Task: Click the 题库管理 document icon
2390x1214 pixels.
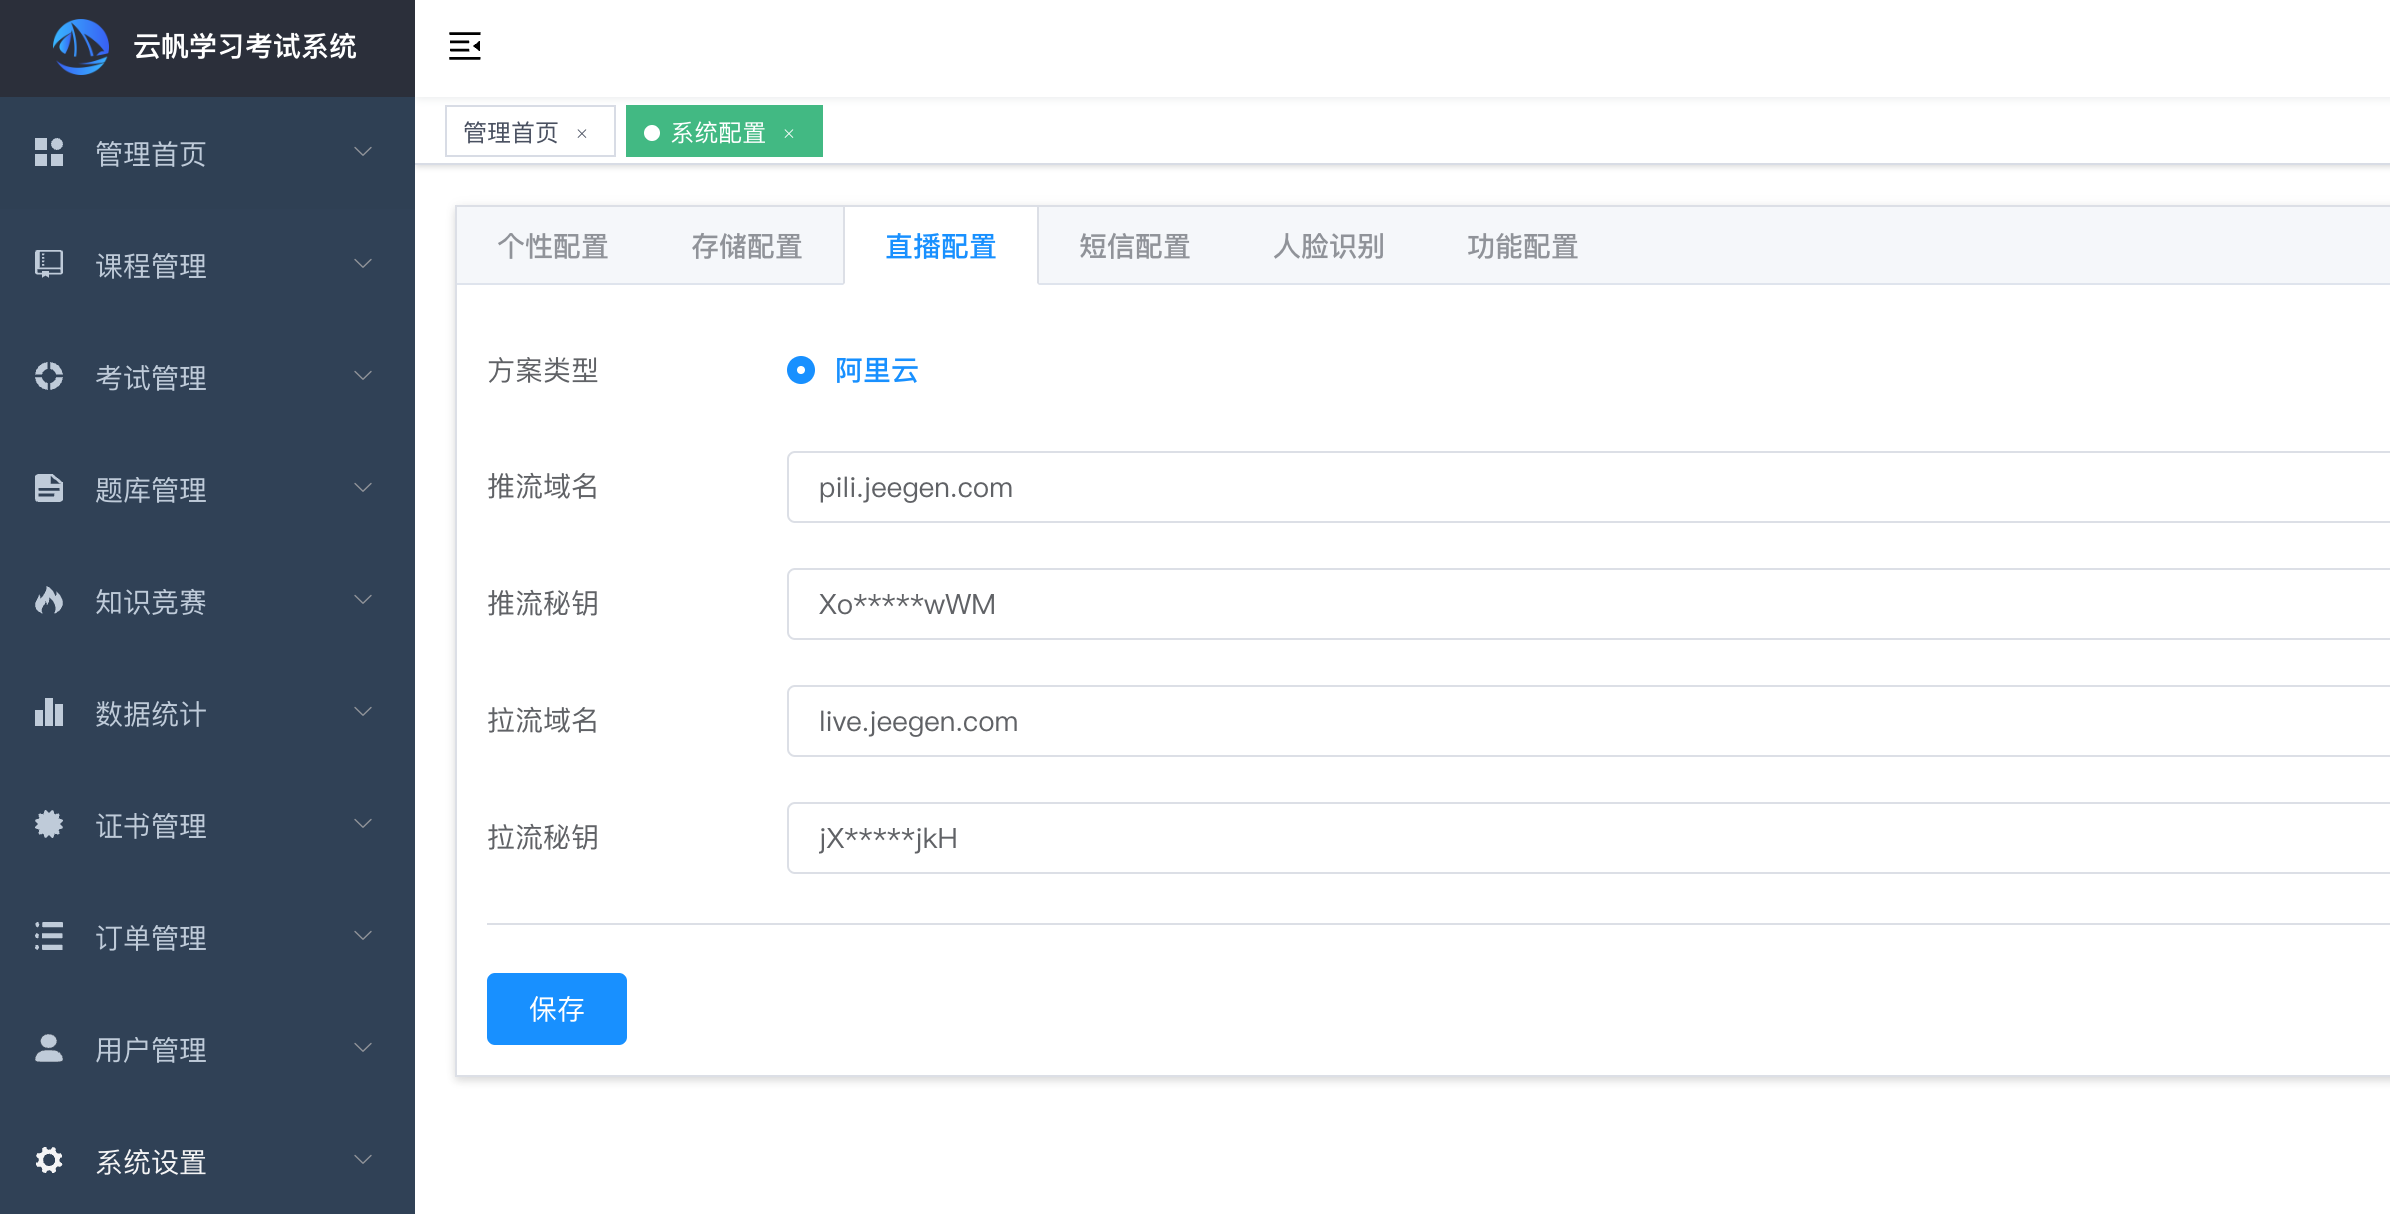Action: (x=49, y=488)
